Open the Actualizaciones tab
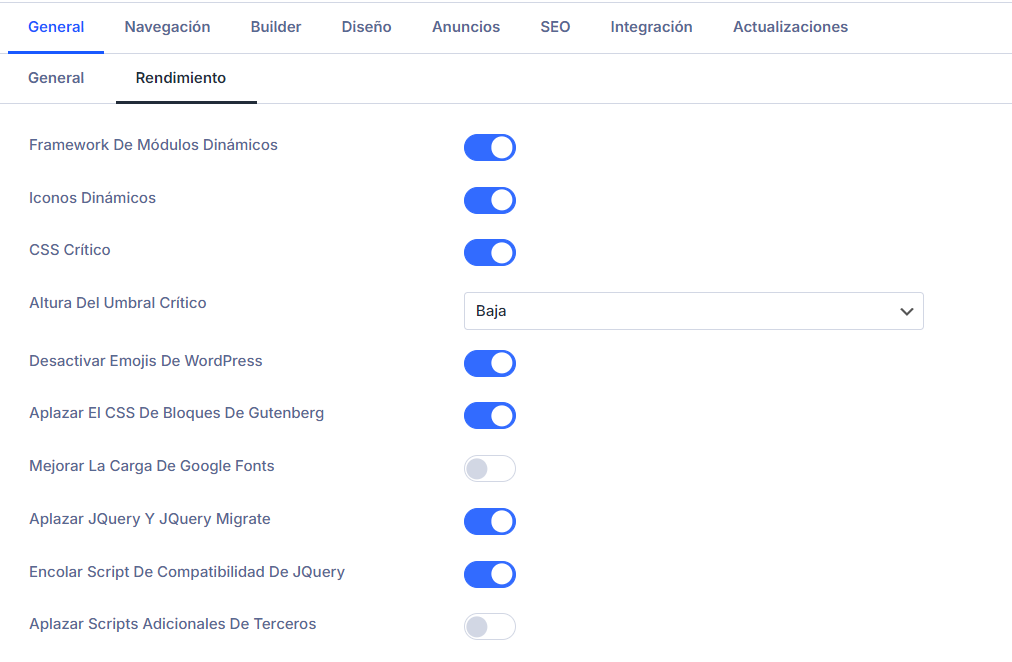The image size is (1012, 662). click(x=790, y=27)
